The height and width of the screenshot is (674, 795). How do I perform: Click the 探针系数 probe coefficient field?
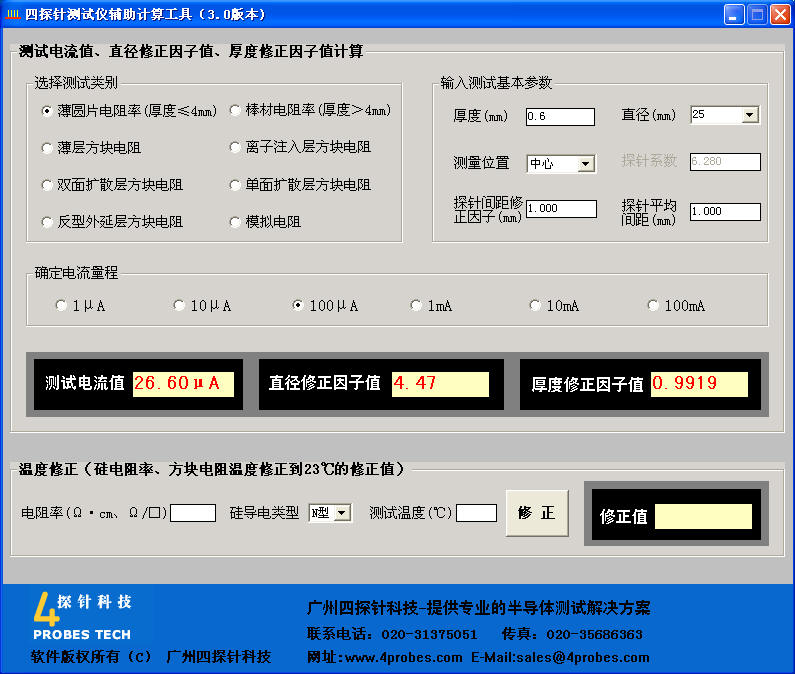click(x=725, y=162)
